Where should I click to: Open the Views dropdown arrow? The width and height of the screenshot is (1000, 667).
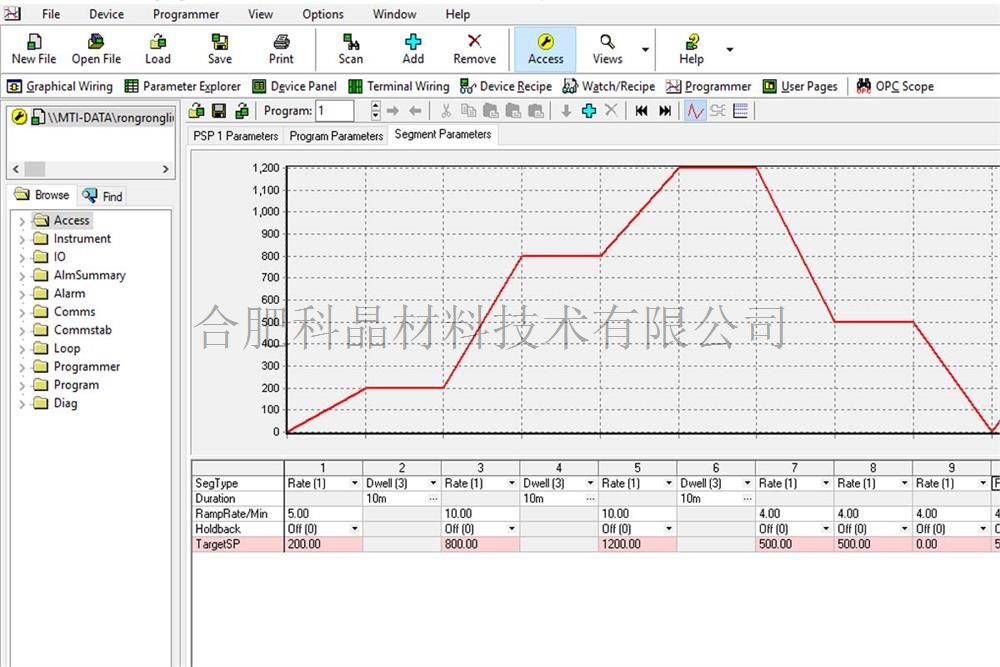tap(645, 49)
